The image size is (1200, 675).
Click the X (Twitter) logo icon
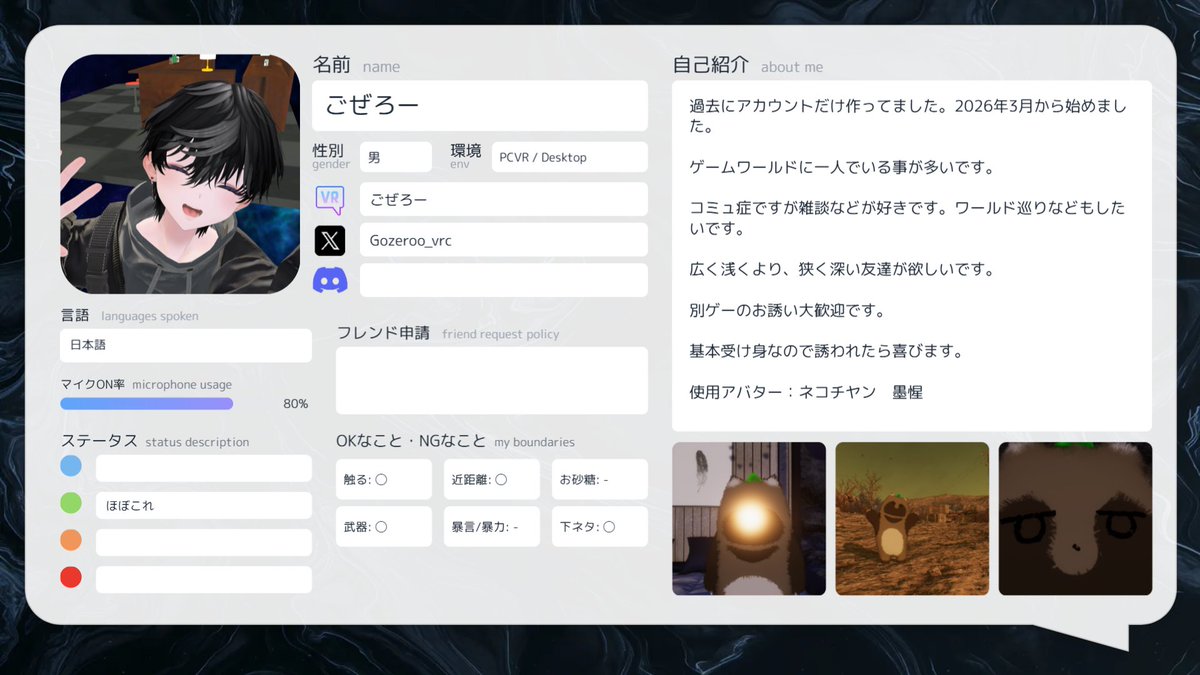(x=330, y=240)
